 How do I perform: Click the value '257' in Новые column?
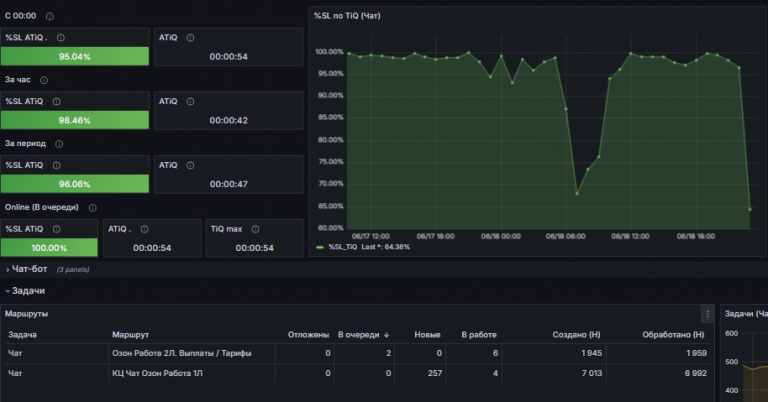click(435, 373)
